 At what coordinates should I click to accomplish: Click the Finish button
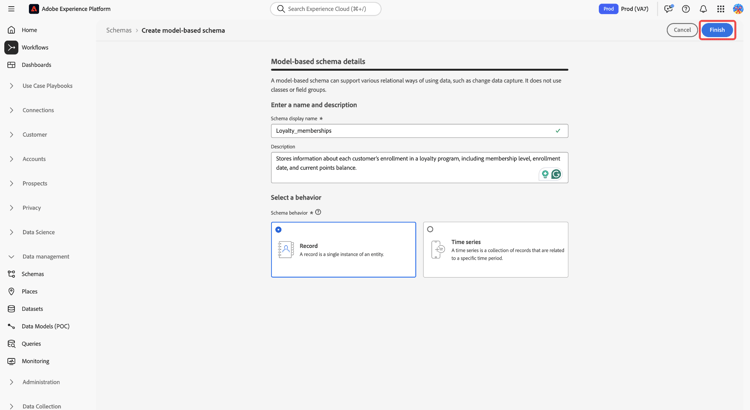[717, 30]
